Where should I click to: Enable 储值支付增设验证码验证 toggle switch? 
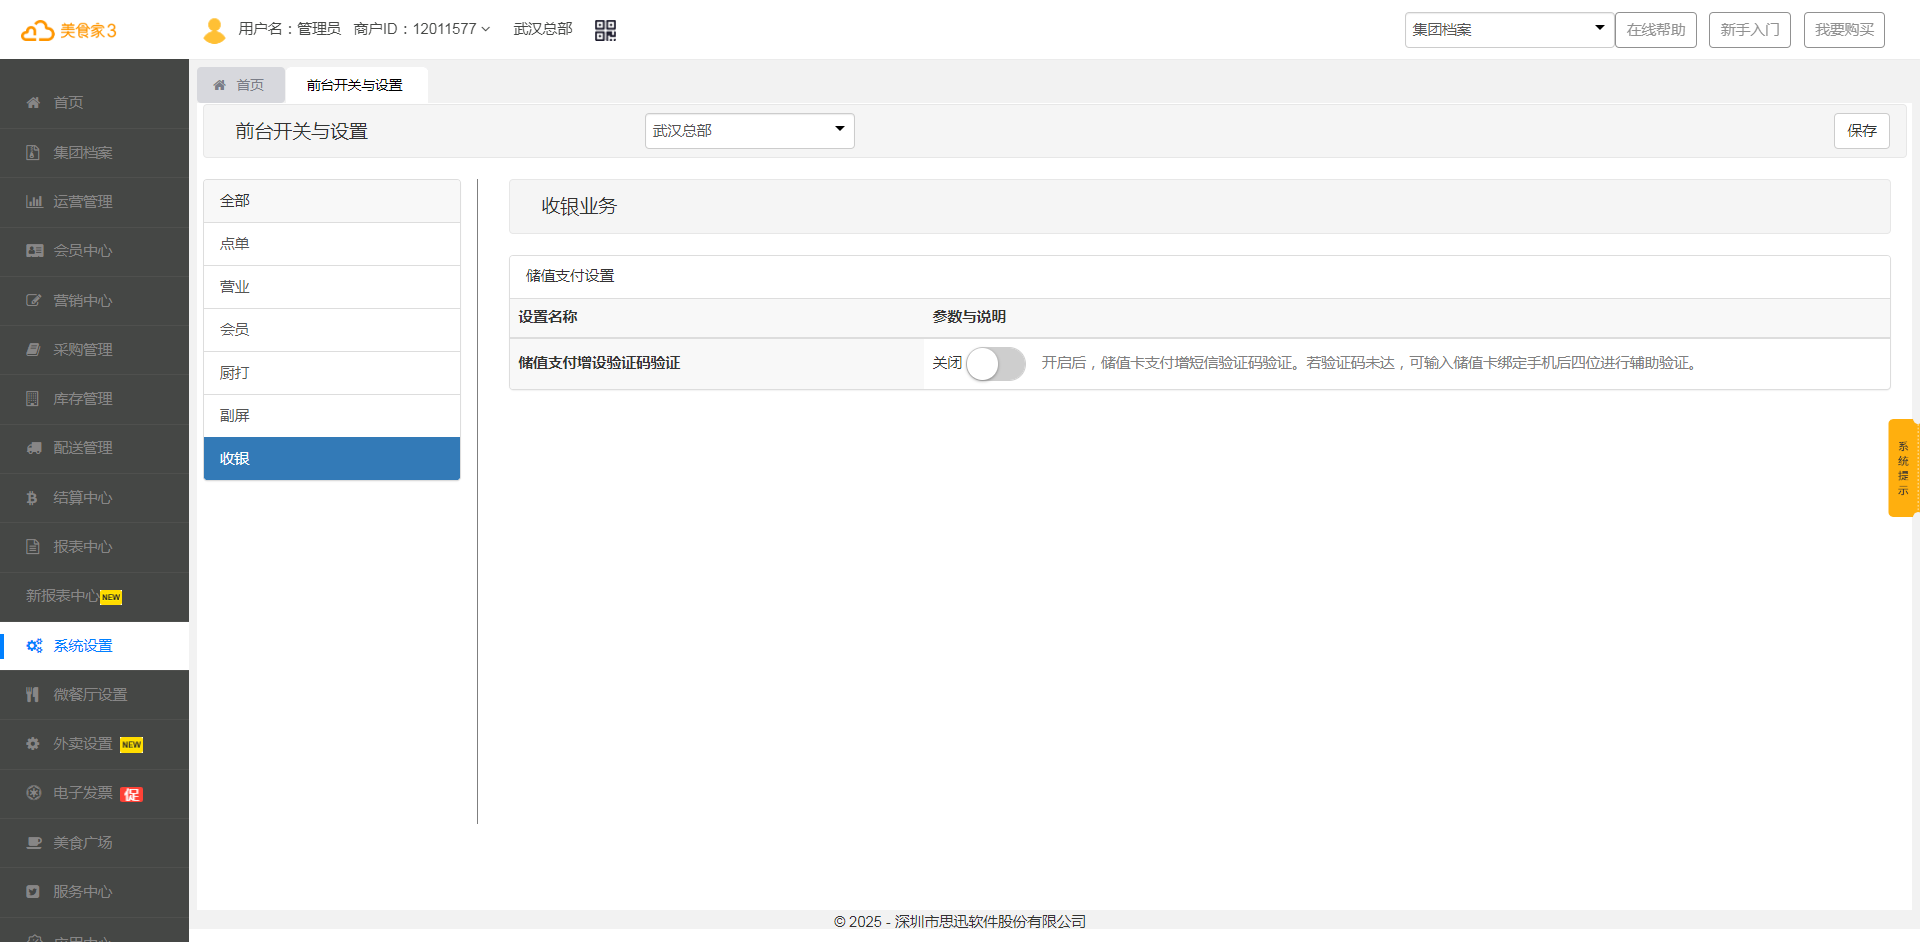pyautogui.click(x=995, y=364)
